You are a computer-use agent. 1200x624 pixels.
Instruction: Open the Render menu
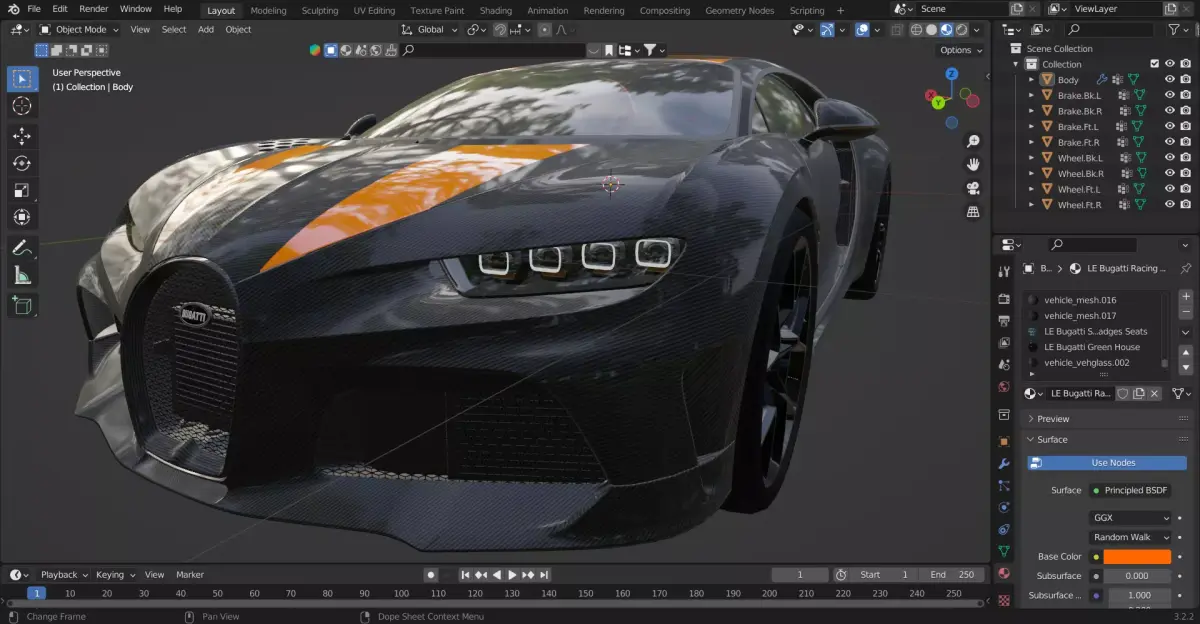(94, 9)
